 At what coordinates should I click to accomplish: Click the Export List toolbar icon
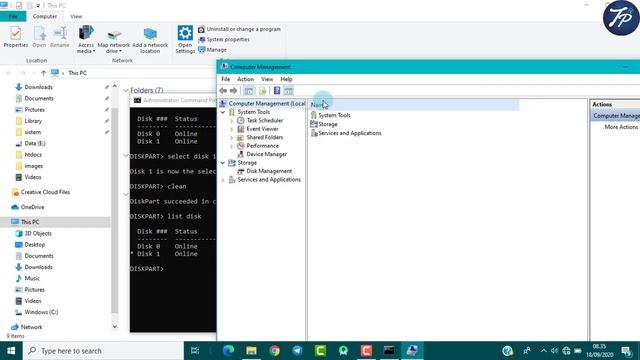click(x=262, y=91)
